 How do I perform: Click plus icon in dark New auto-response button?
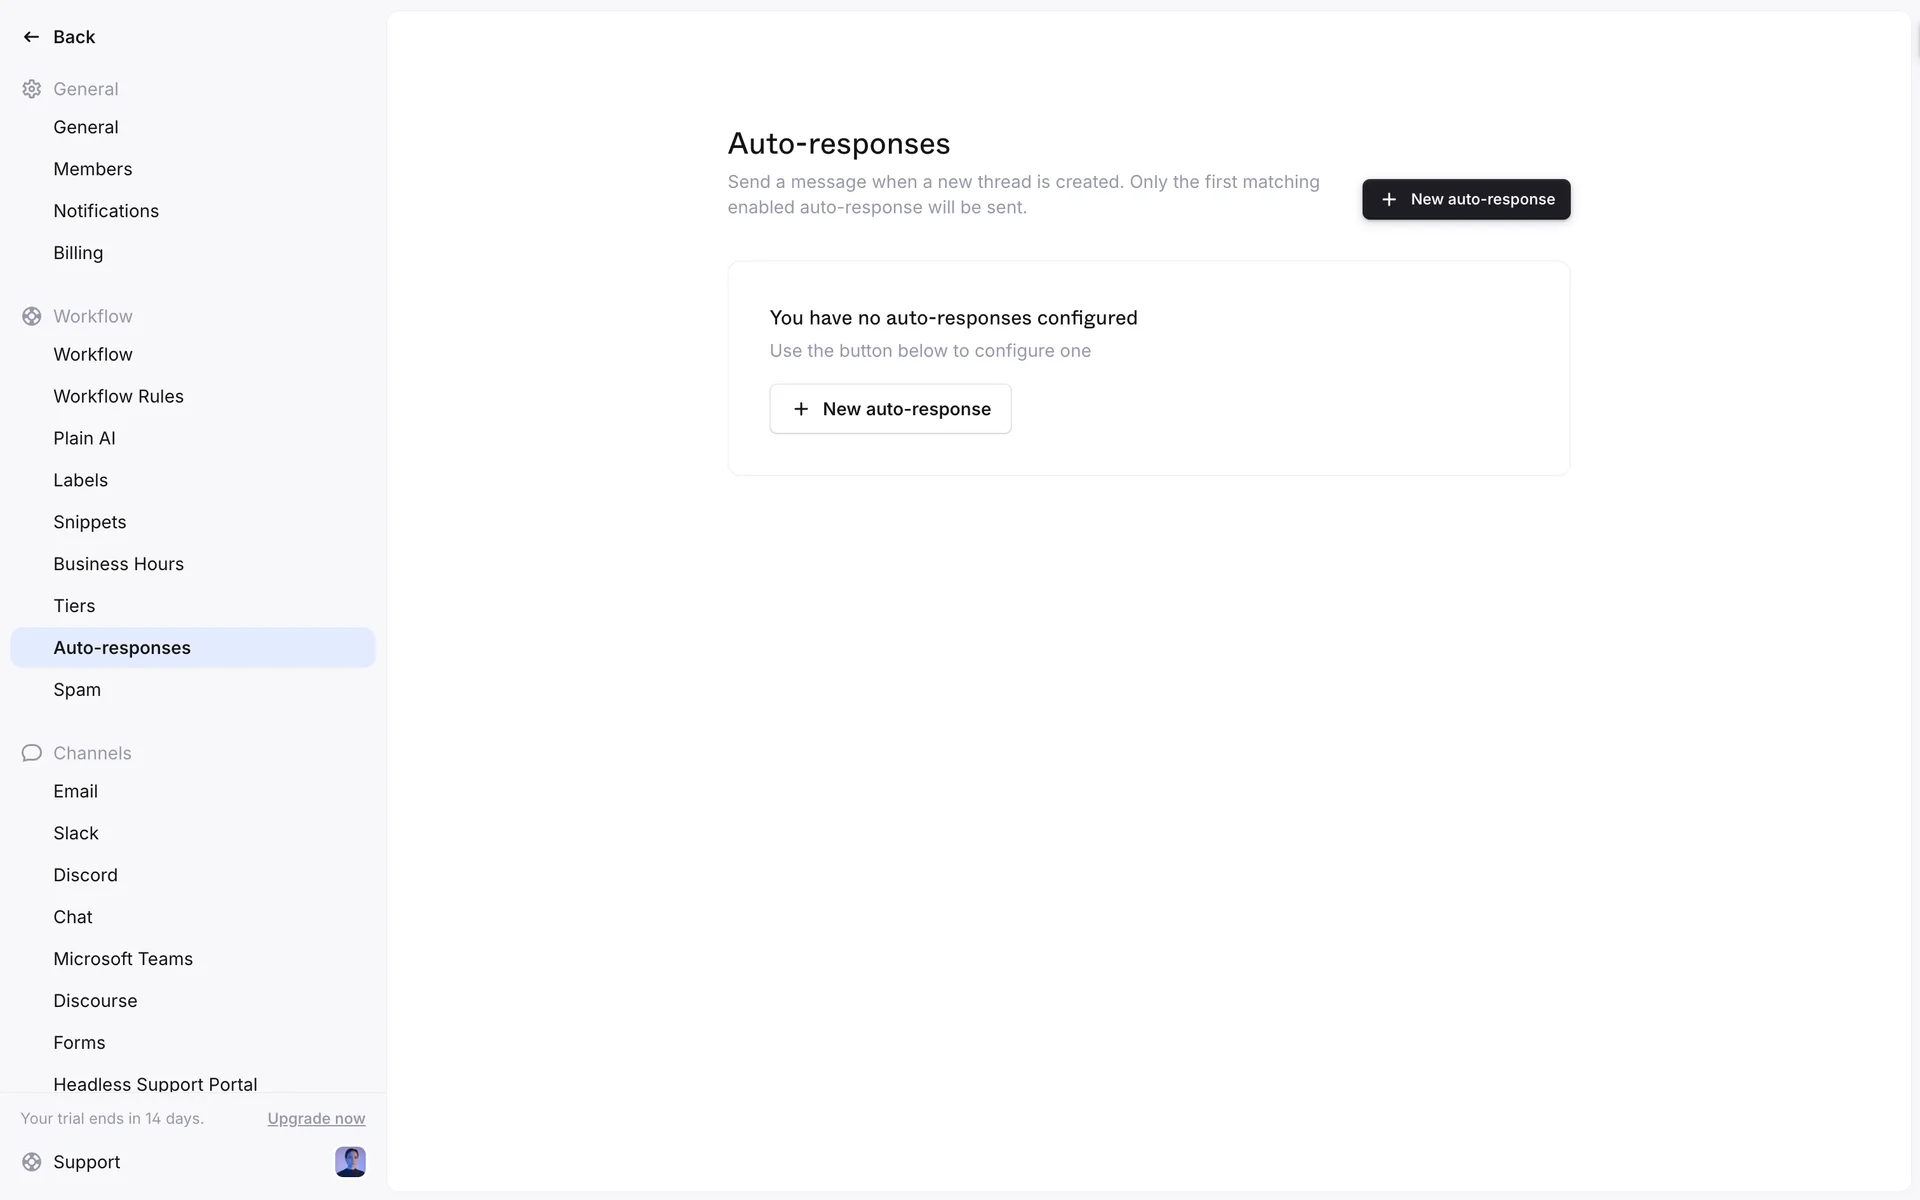click(x=1389, y=199)
